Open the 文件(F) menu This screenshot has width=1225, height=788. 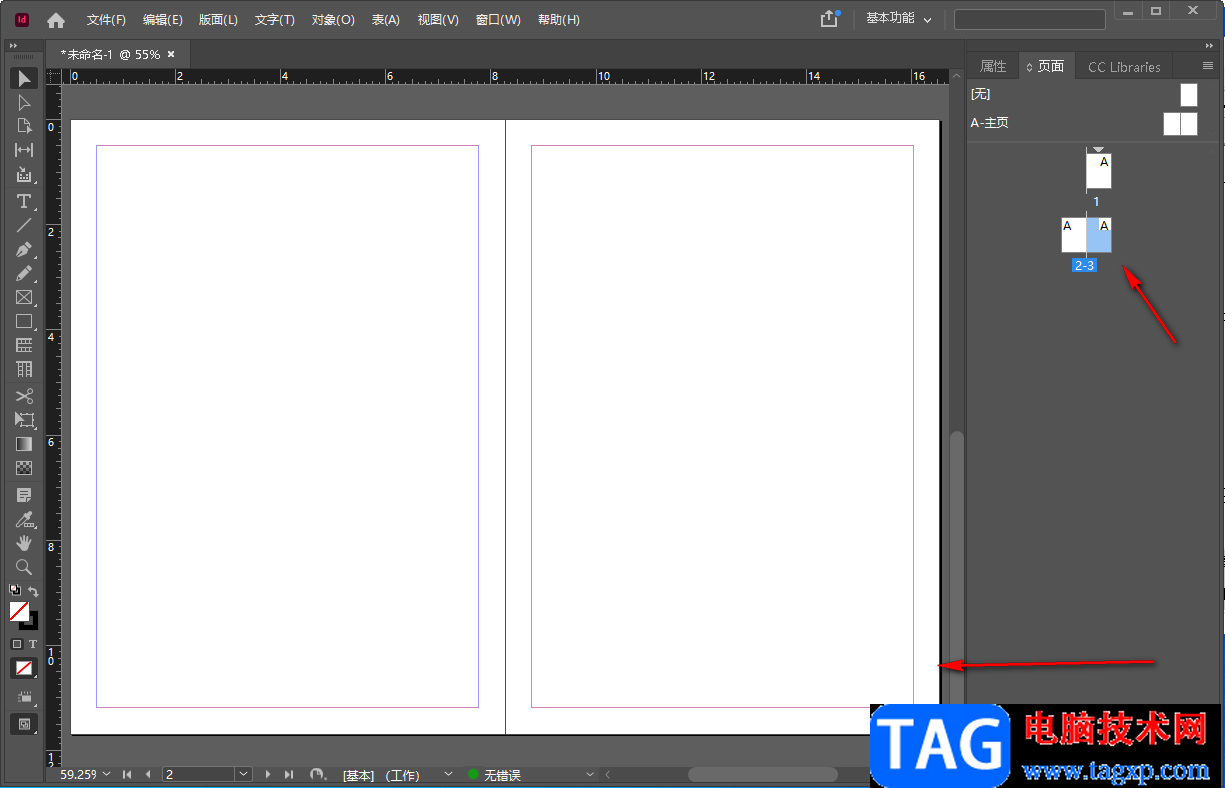click(106, 20)
